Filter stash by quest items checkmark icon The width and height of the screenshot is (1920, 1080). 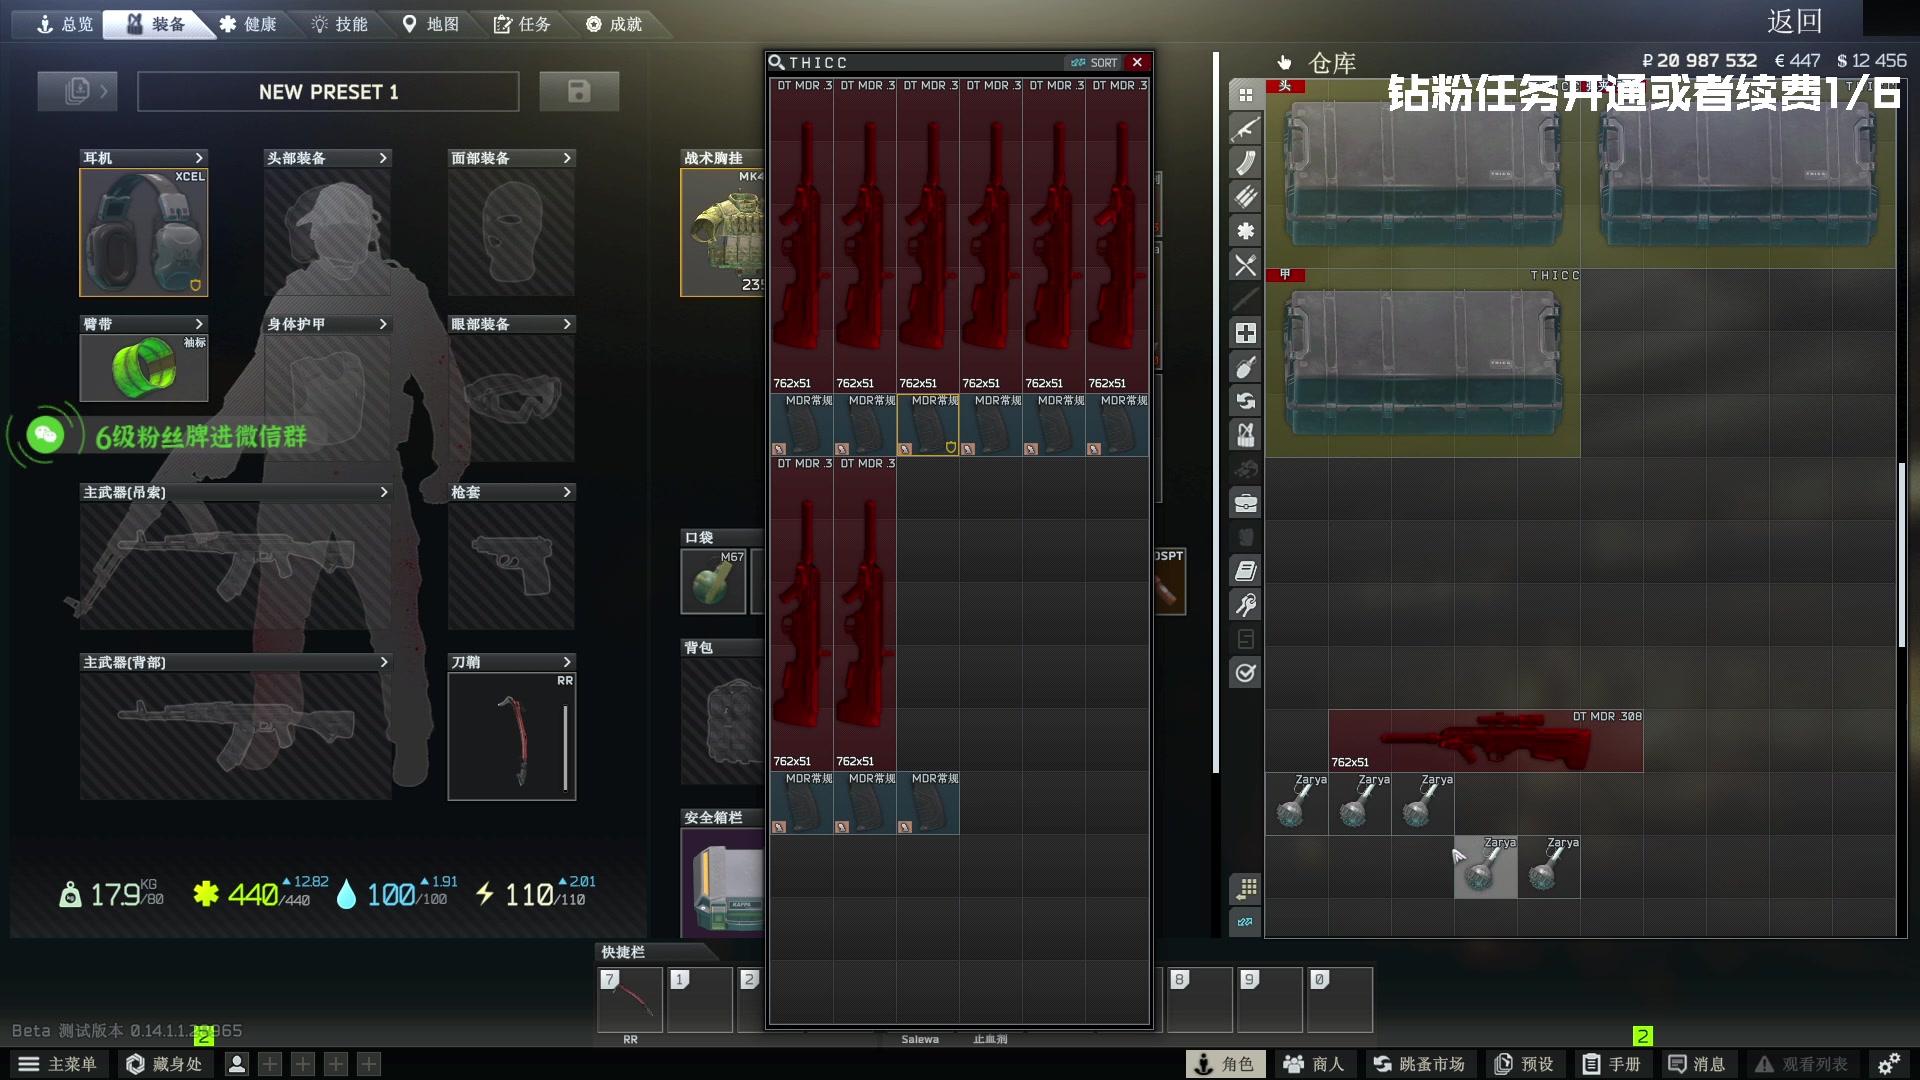(x=1245, y=673)
